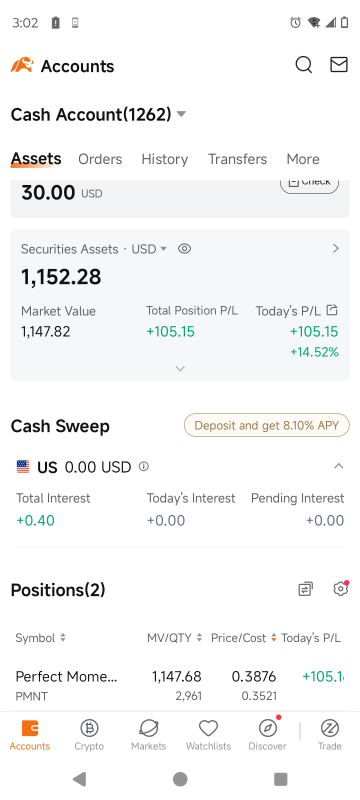360x800 pixels.
Task: Open the messages envelope icon
Action: 339,65
